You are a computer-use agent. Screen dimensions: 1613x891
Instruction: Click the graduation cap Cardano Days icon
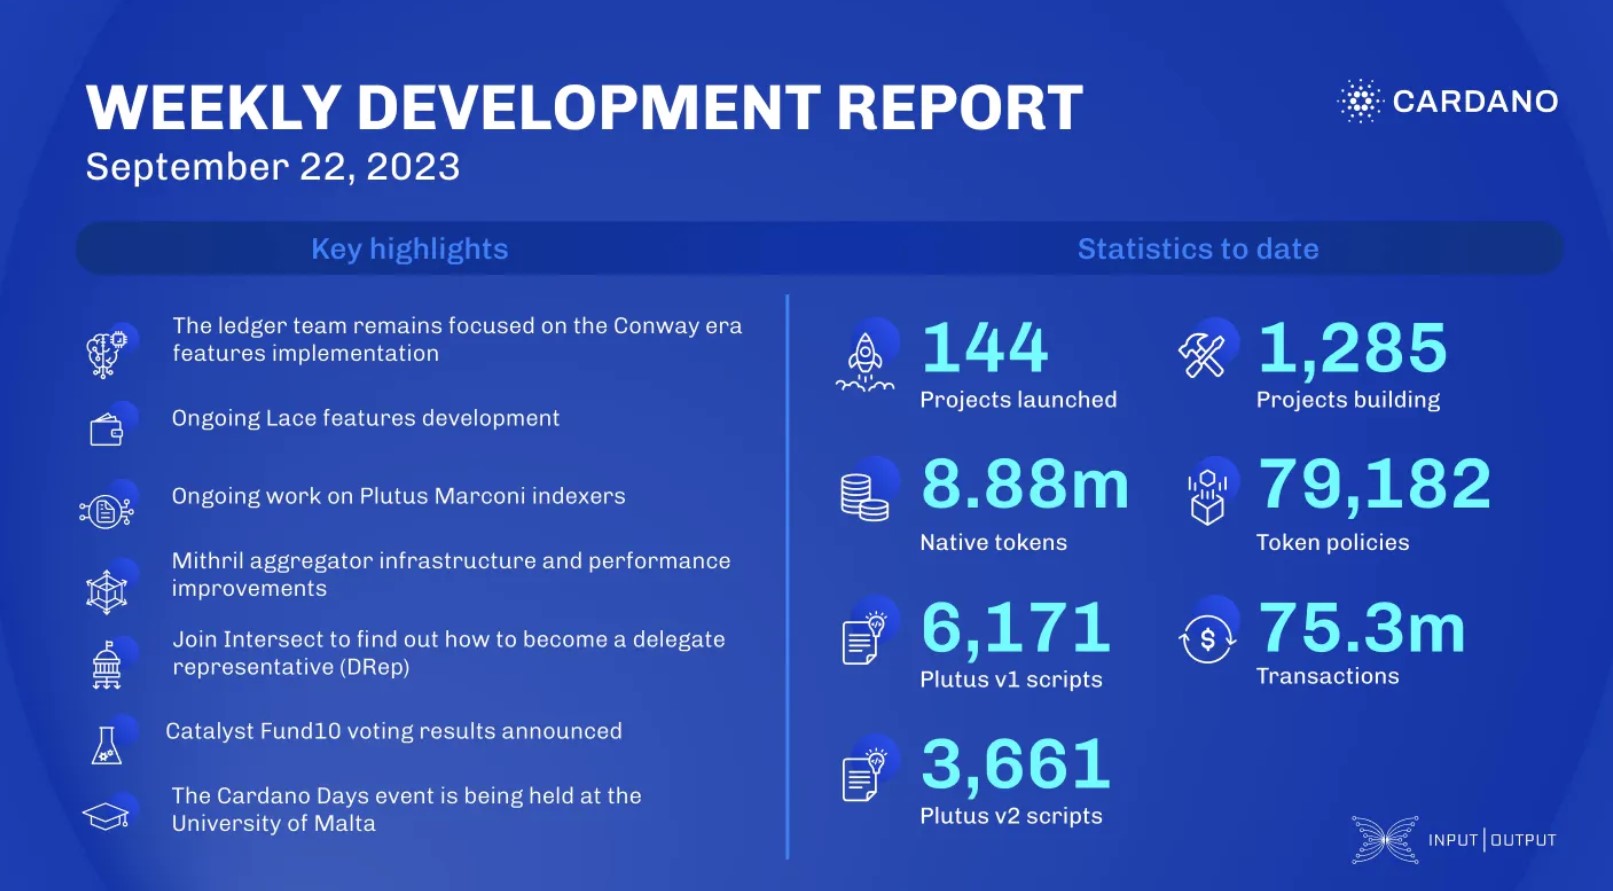[x=106, y=816]
